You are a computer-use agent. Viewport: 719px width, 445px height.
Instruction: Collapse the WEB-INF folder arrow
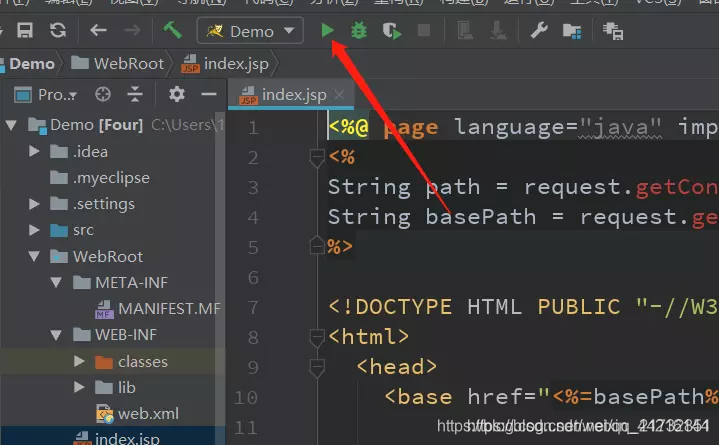click(56, 334)
